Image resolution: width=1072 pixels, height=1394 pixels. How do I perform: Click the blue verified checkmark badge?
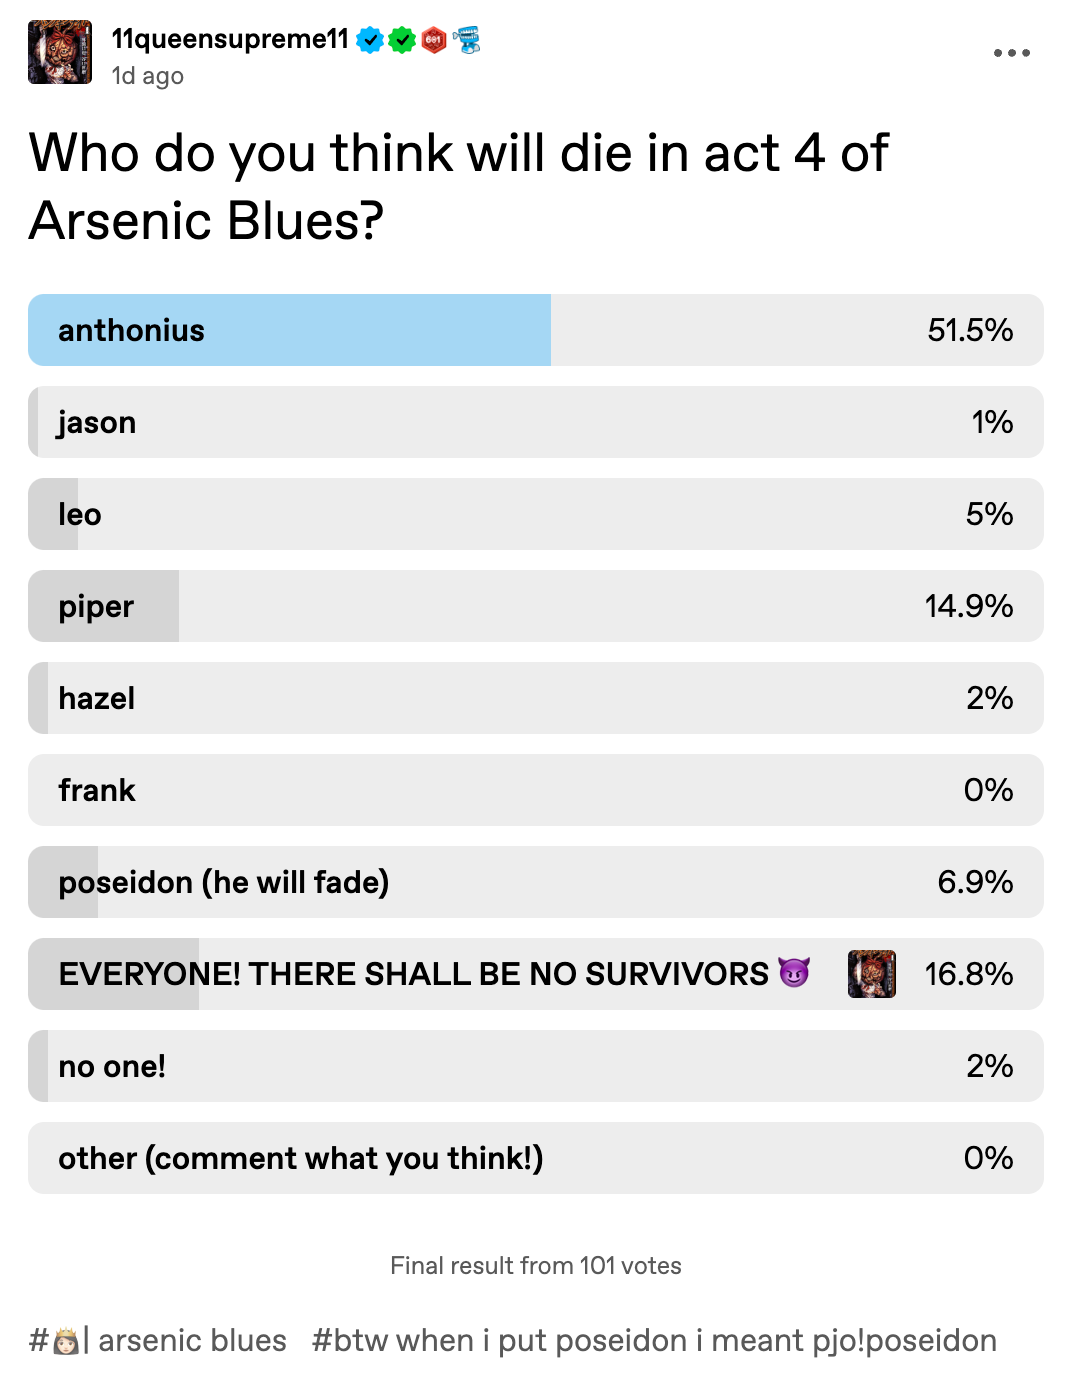[370, 40]
